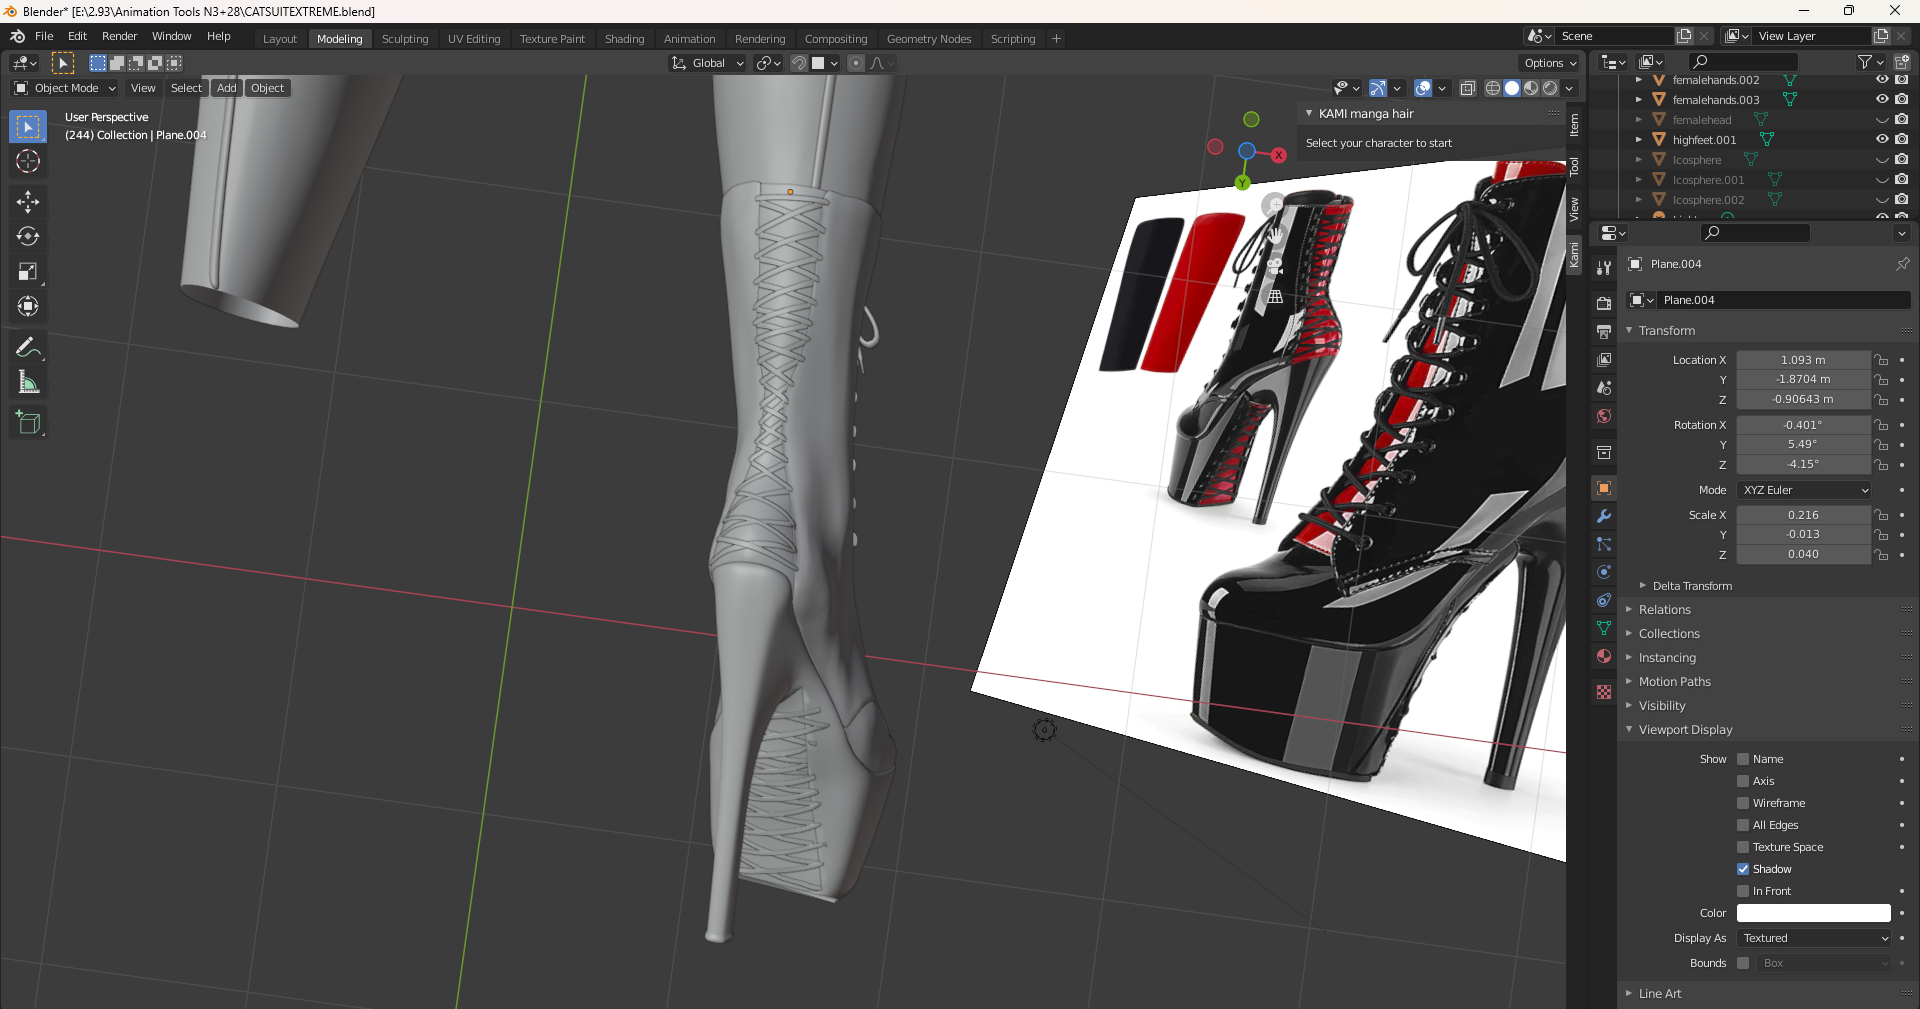Open the File menu
This screenshot has width=1920, height=1009.
point(44,36)
